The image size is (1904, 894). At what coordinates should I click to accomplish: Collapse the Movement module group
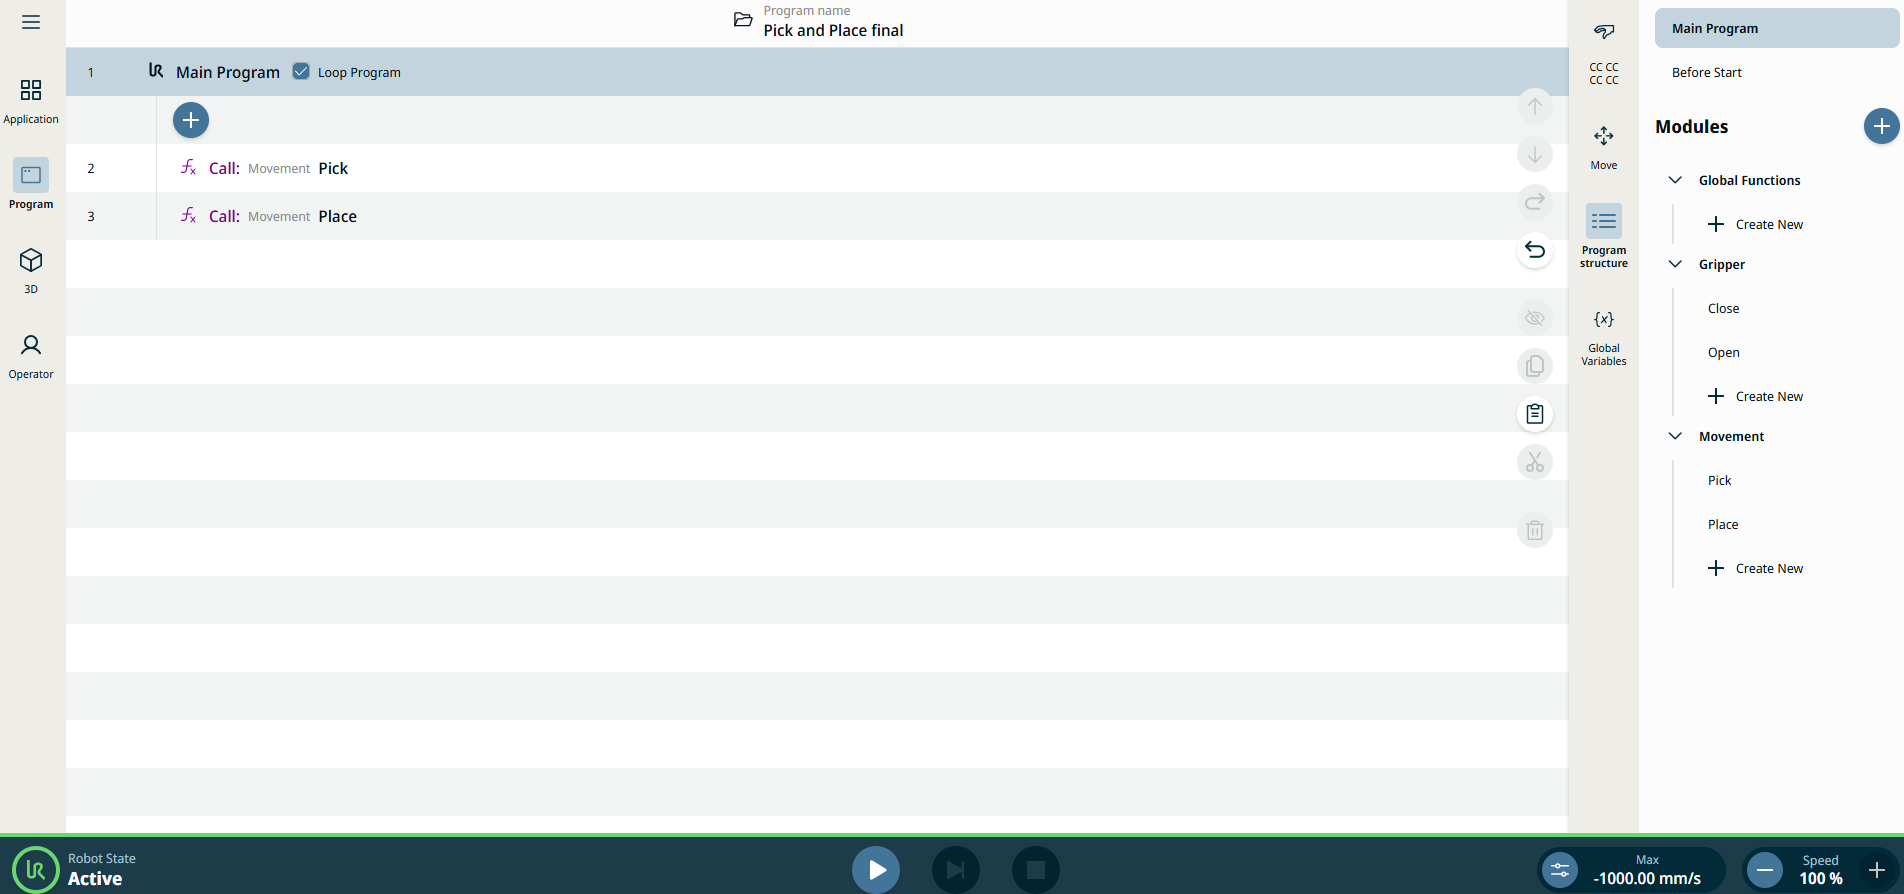click(x=1675, y=436)
